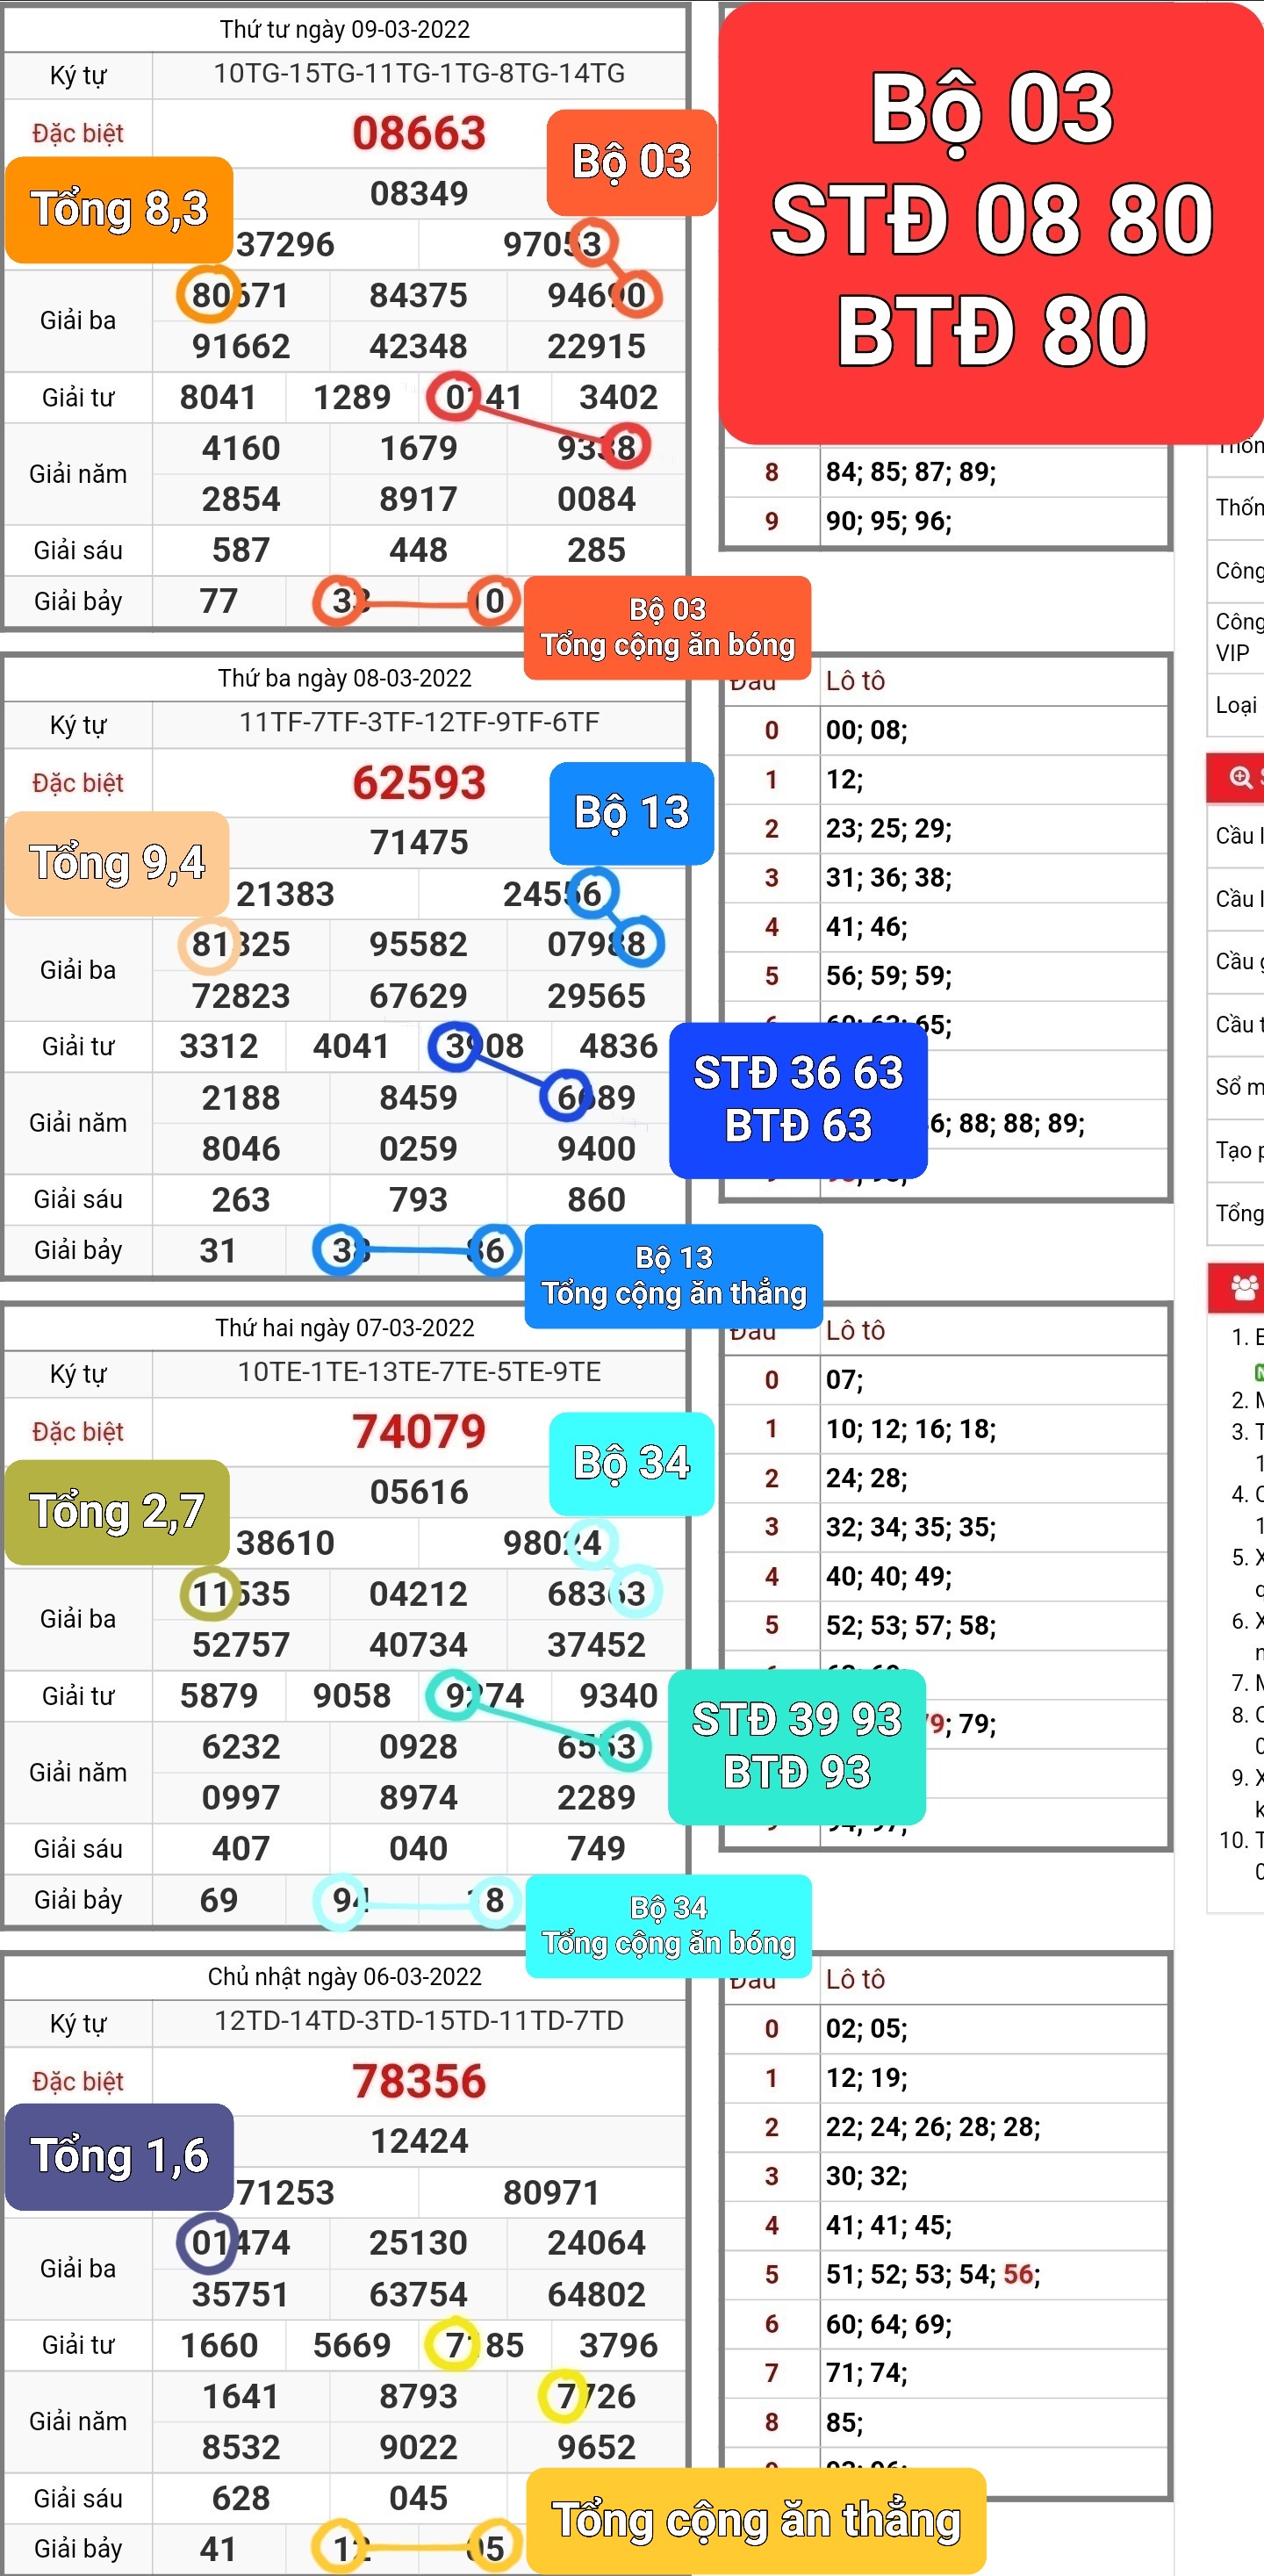Viewport: 1264px width, 2576px height.
Task: Select code row 12TD-14TD-3TD-15TD-11TD-7TD
Action: point(419,2021)
